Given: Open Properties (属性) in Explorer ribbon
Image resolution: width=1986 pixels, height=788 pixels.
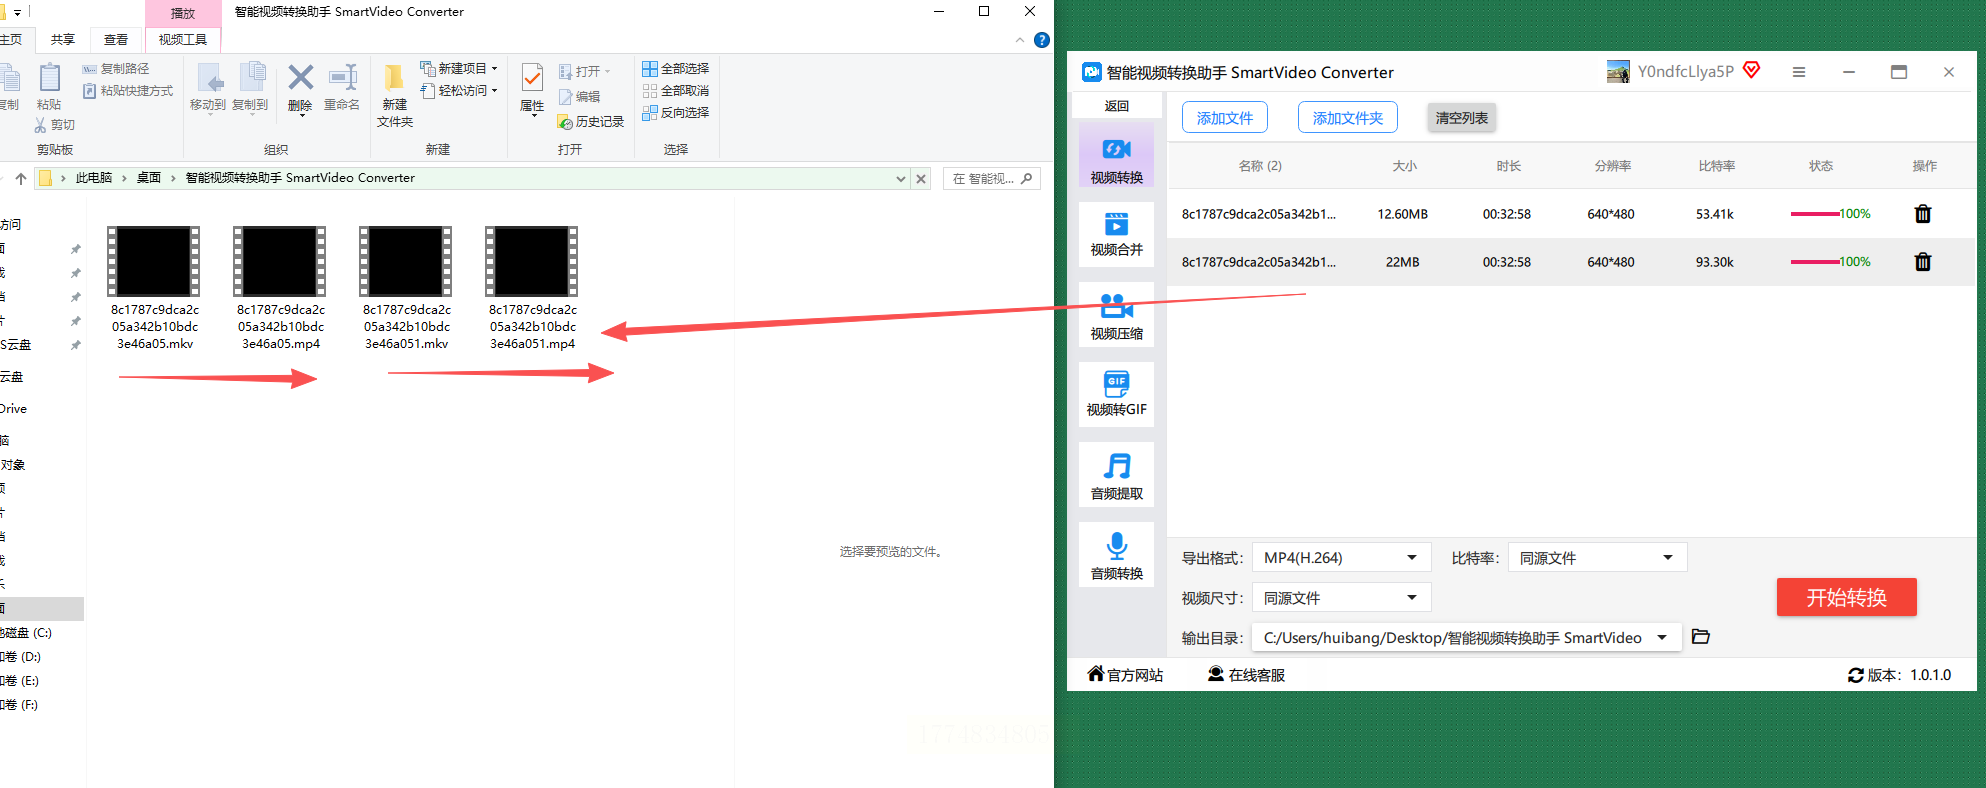Looking at the screenshot, I should [x=532, y=89].
